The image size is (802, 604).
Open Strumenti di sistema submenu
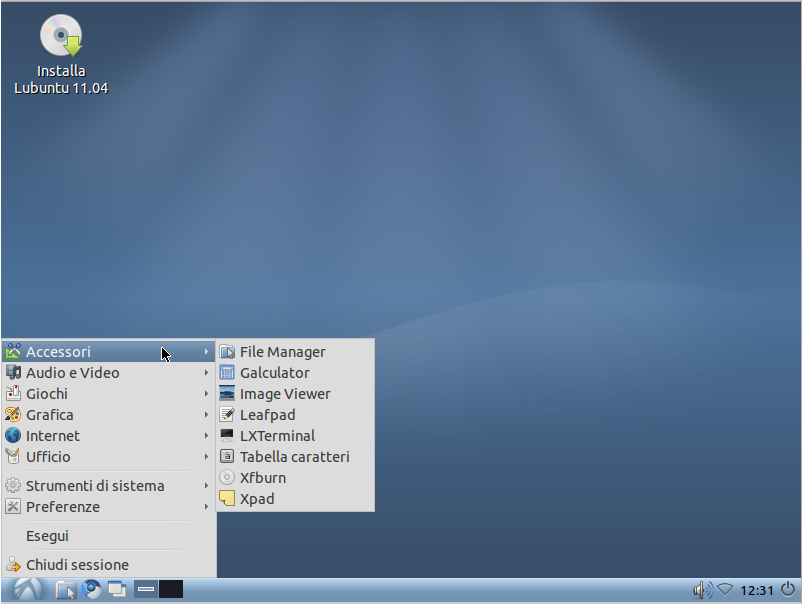tap(109, 486)
